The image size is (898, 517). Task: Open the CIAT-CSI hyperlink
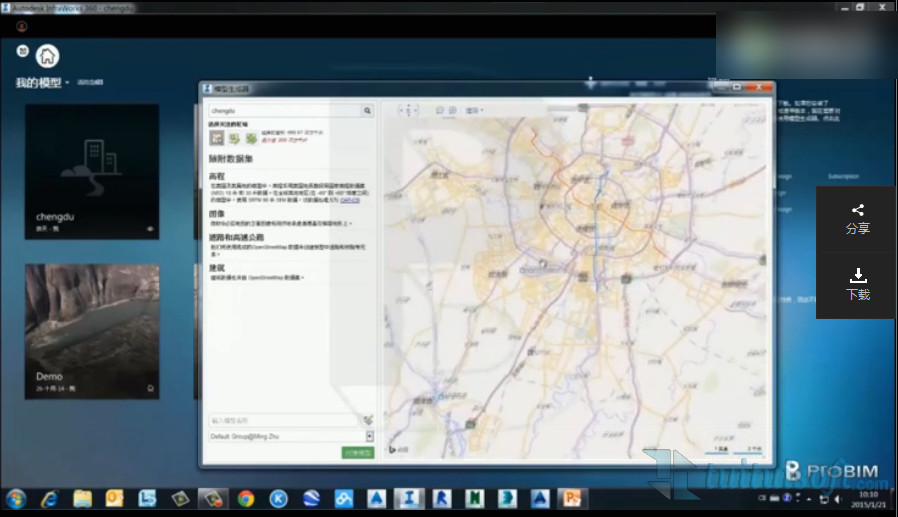349,200
